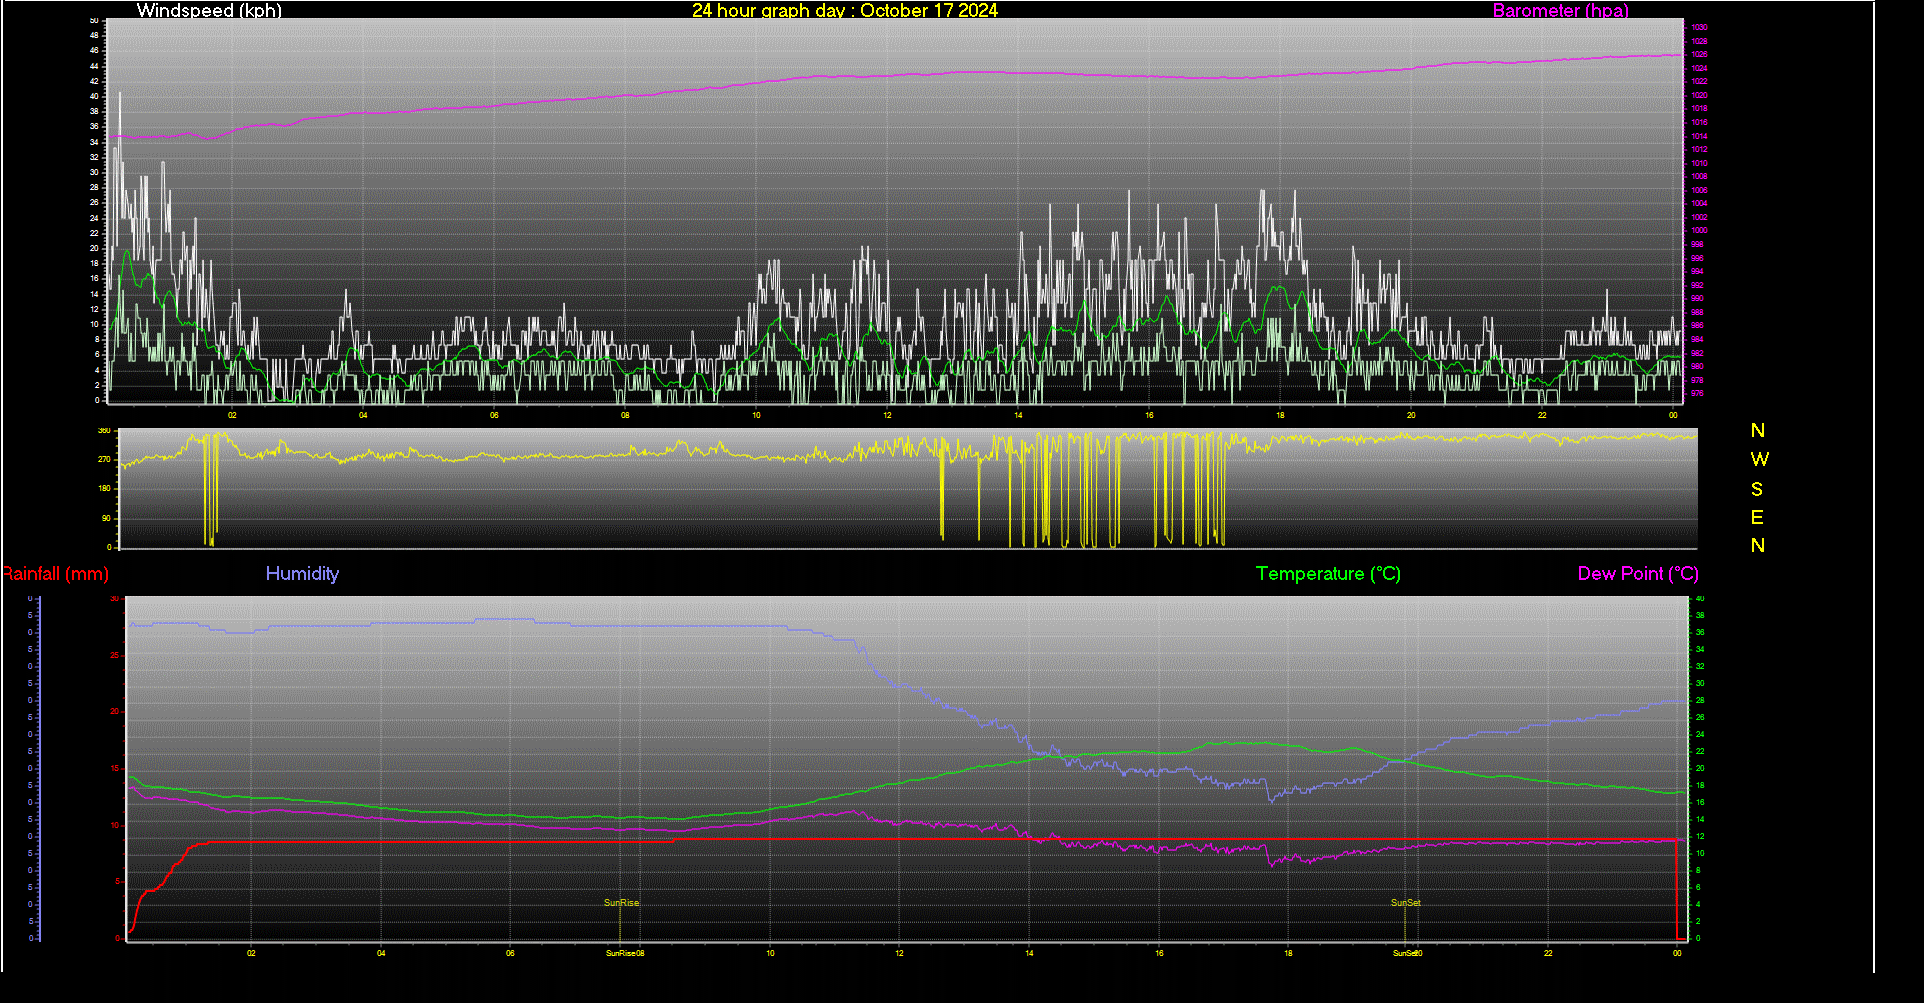Click hour "16" on the lower chart axis
Viewport: 1924px width, 1003px height.
(1159, 953)
